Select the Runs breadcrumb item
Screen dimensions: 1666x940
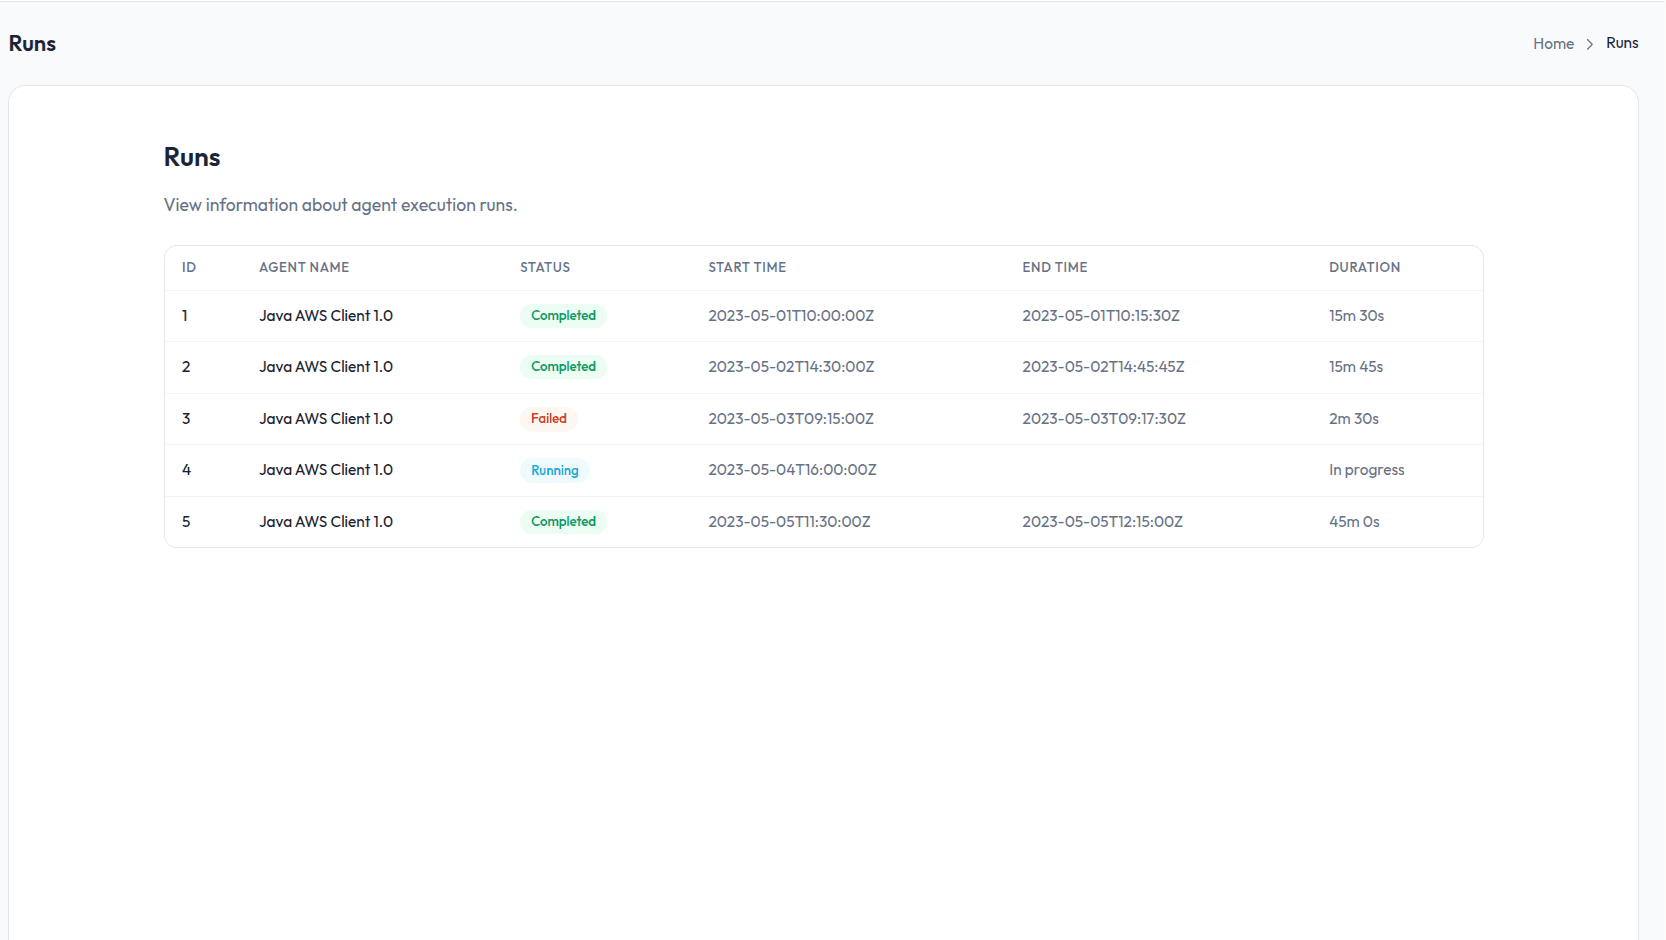[1622, 43]
